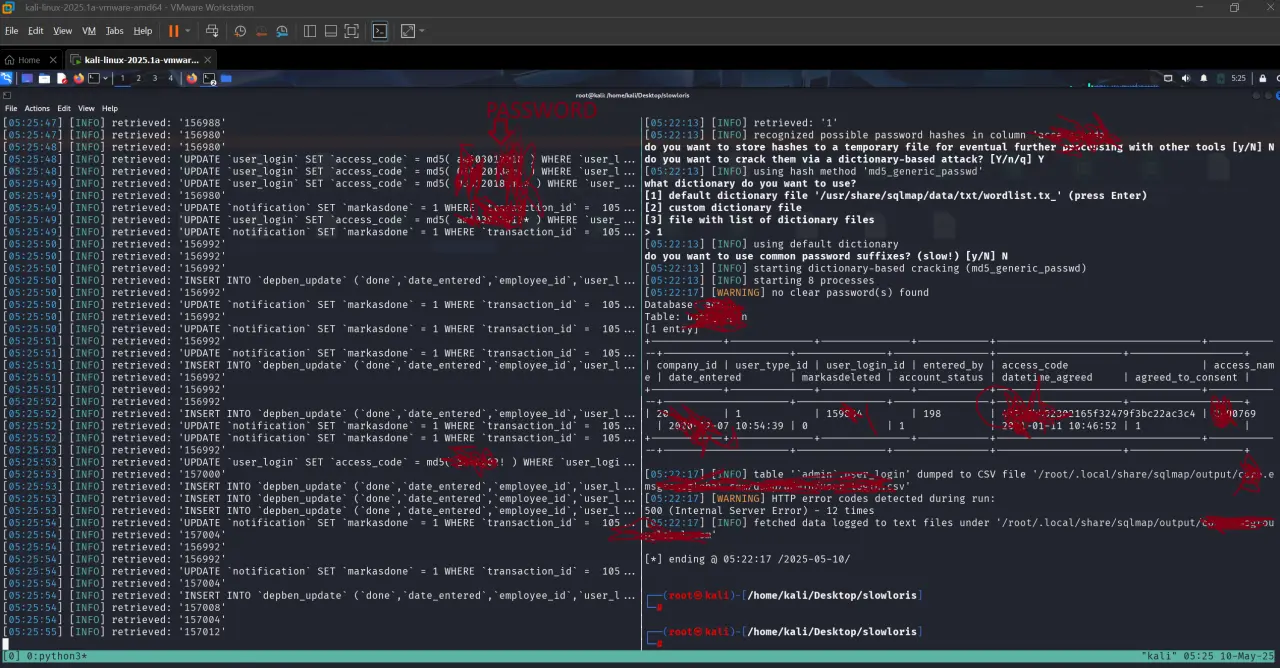Screen dimensions: 1280x668
Task: Close the kali-linux VM tab
Action: point(207,60)
